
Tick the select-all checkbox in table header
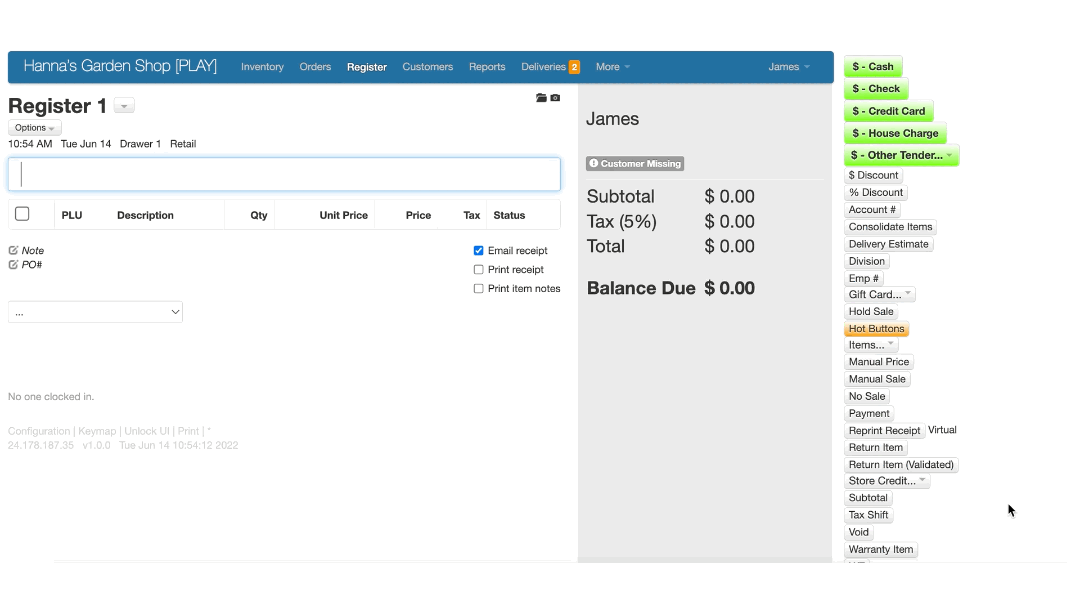pyautogui.click(x=22, y=214)
